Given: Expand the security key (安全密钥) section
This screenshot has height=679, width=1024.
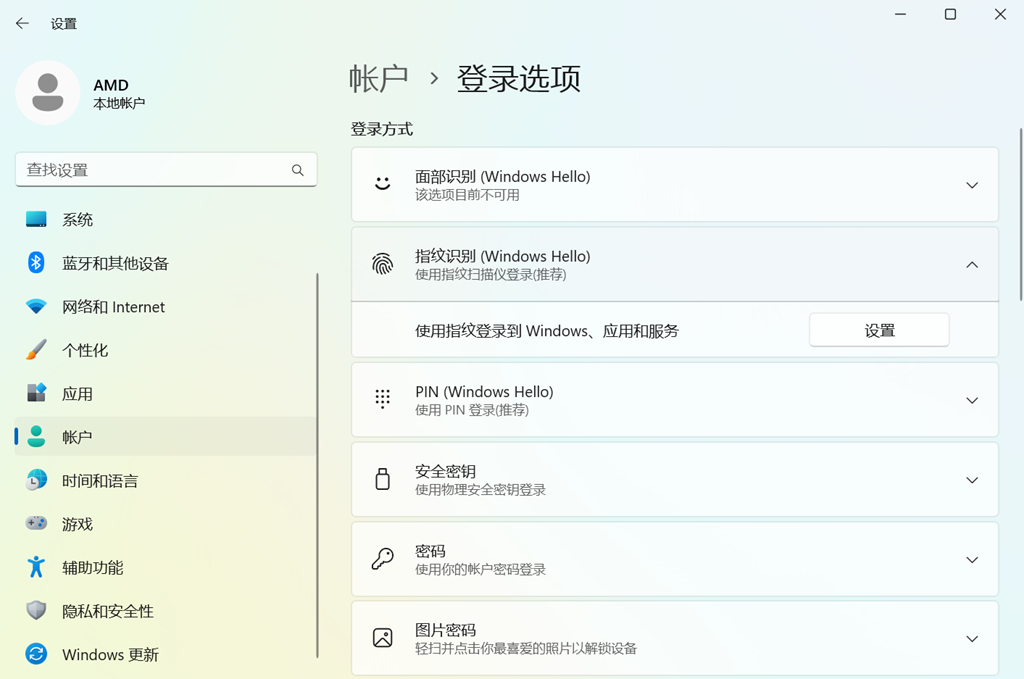Looking at the screenshot, I should 971,480.
